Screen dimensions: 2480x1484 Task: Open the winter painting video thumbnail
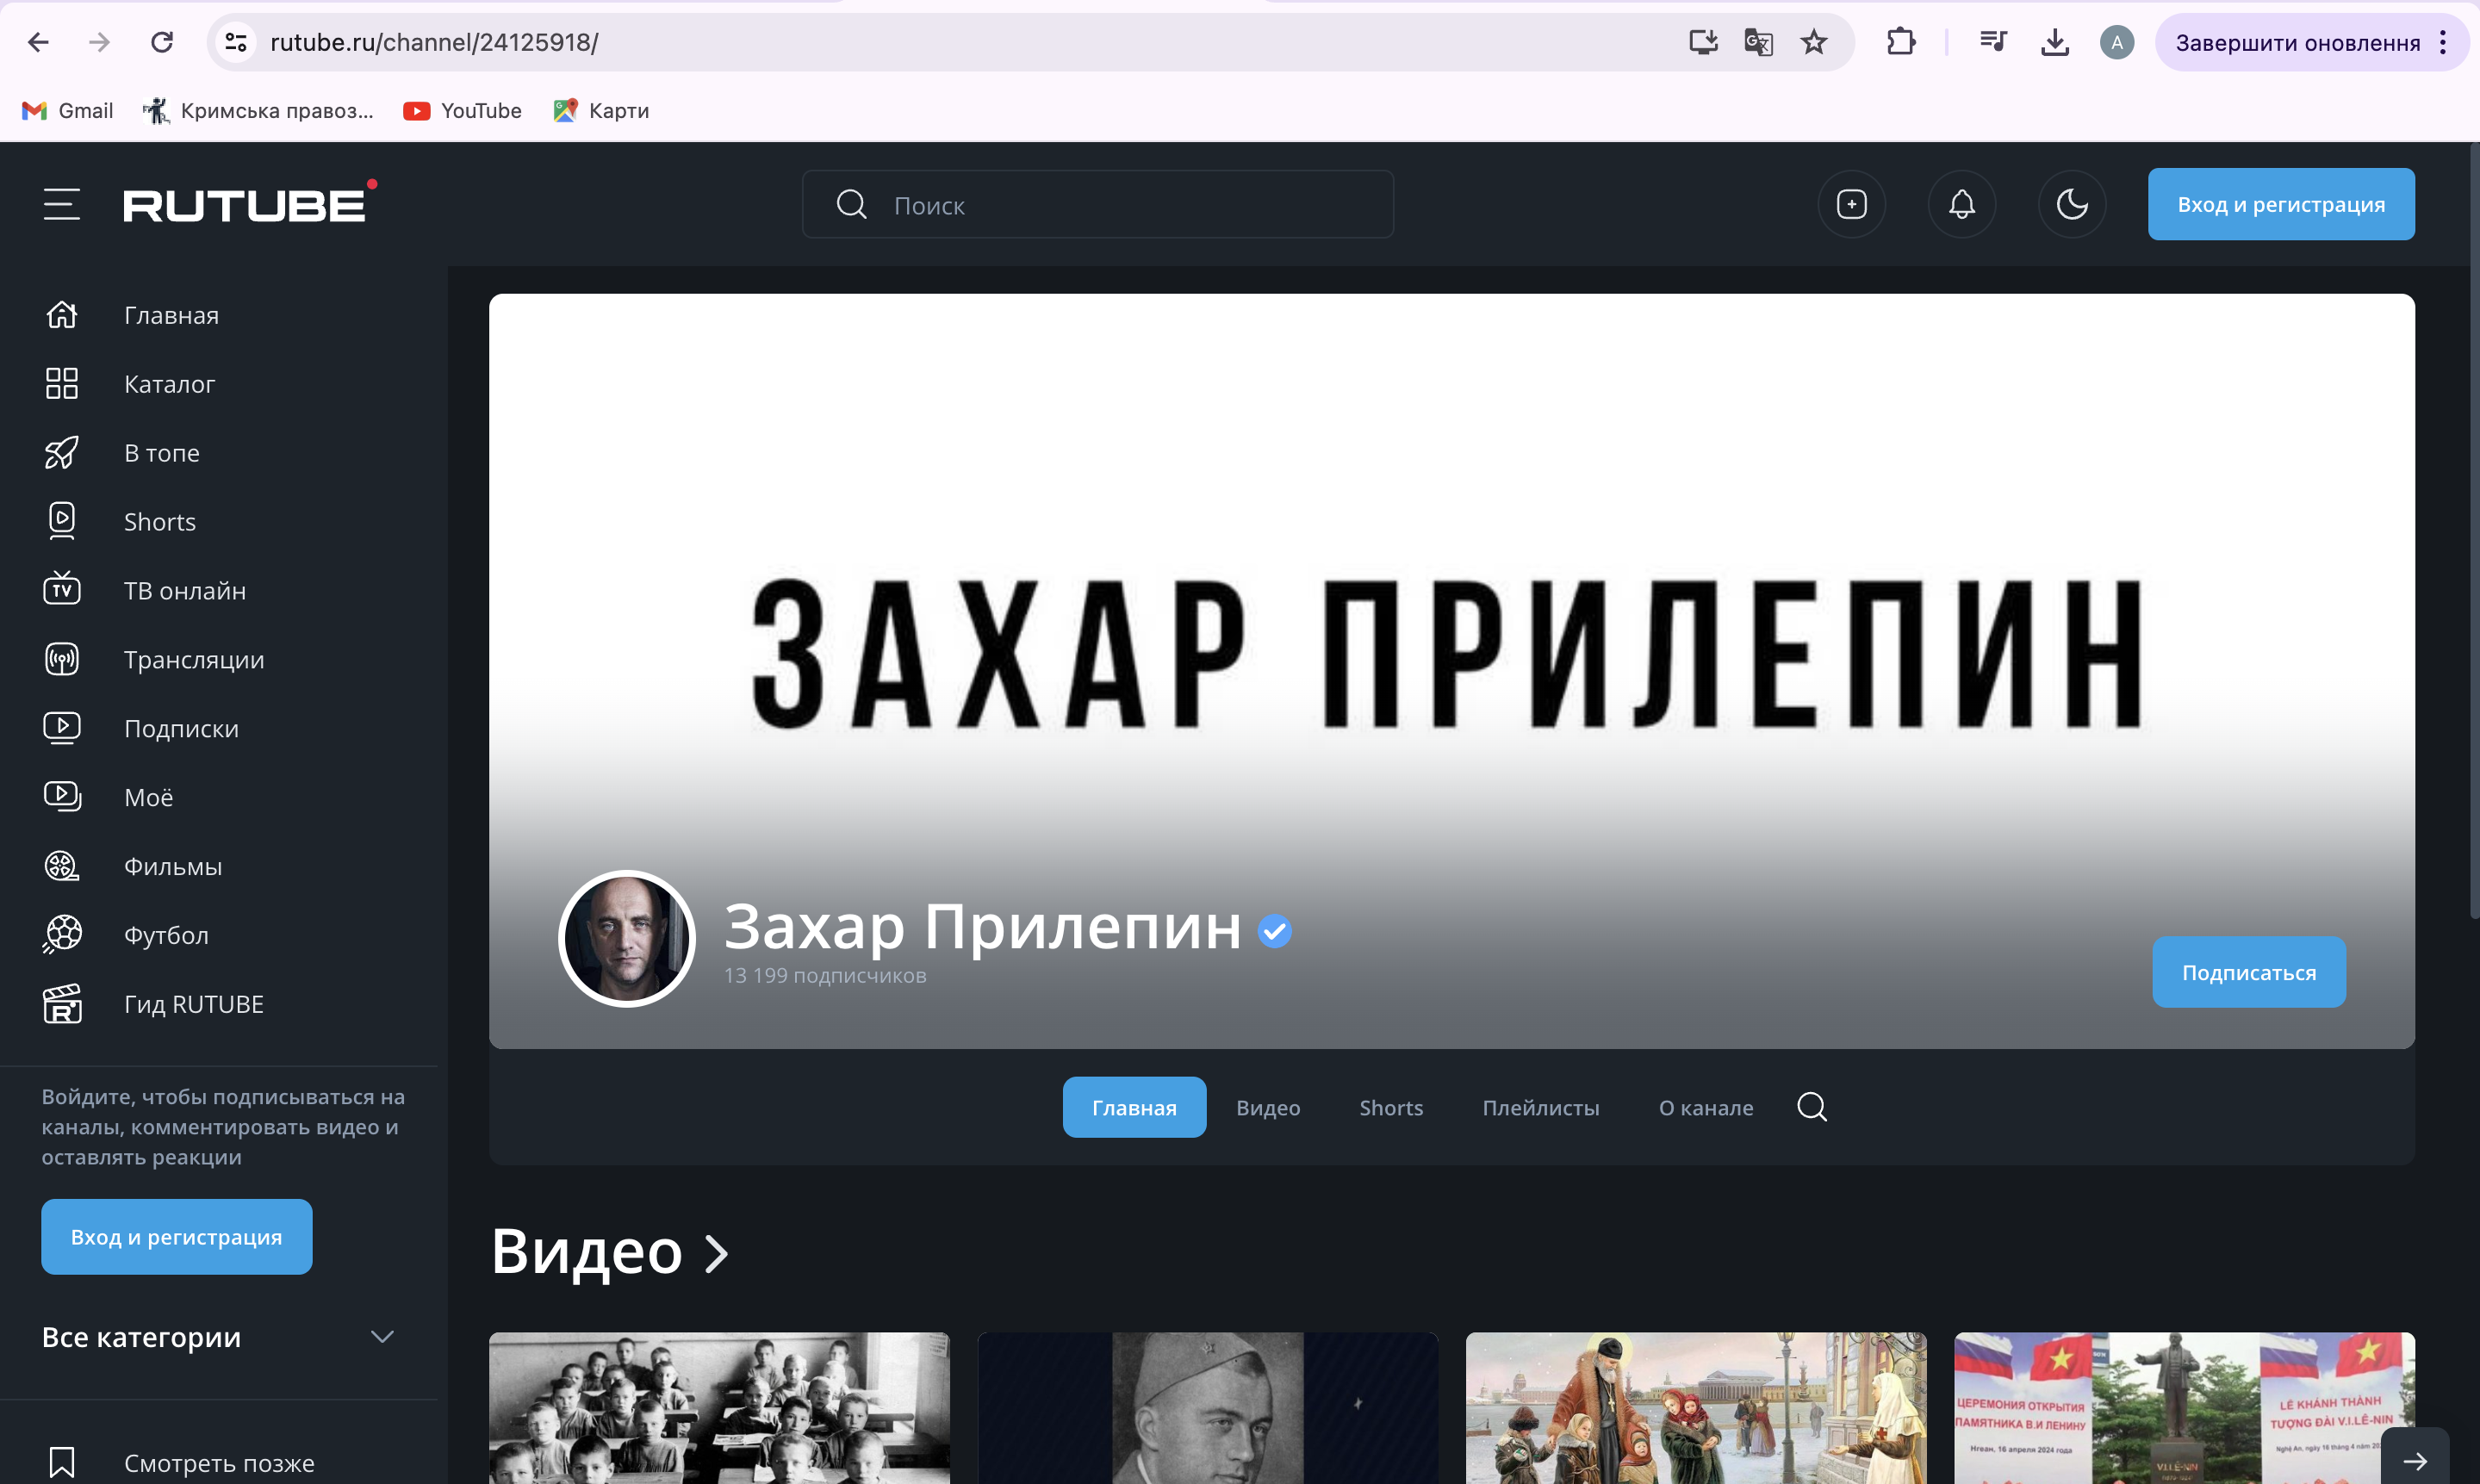click(x=1696, y=1408)
